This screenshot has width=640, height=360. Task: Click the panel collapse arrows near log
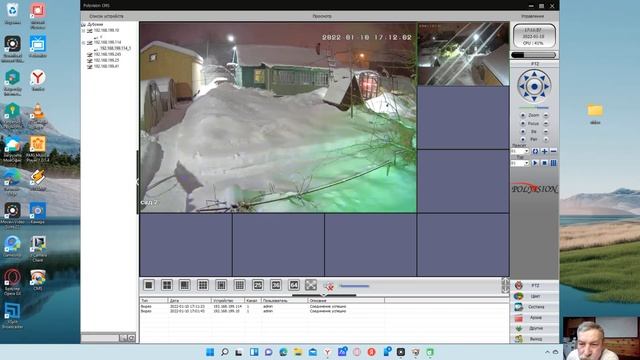tap(505, 285)
